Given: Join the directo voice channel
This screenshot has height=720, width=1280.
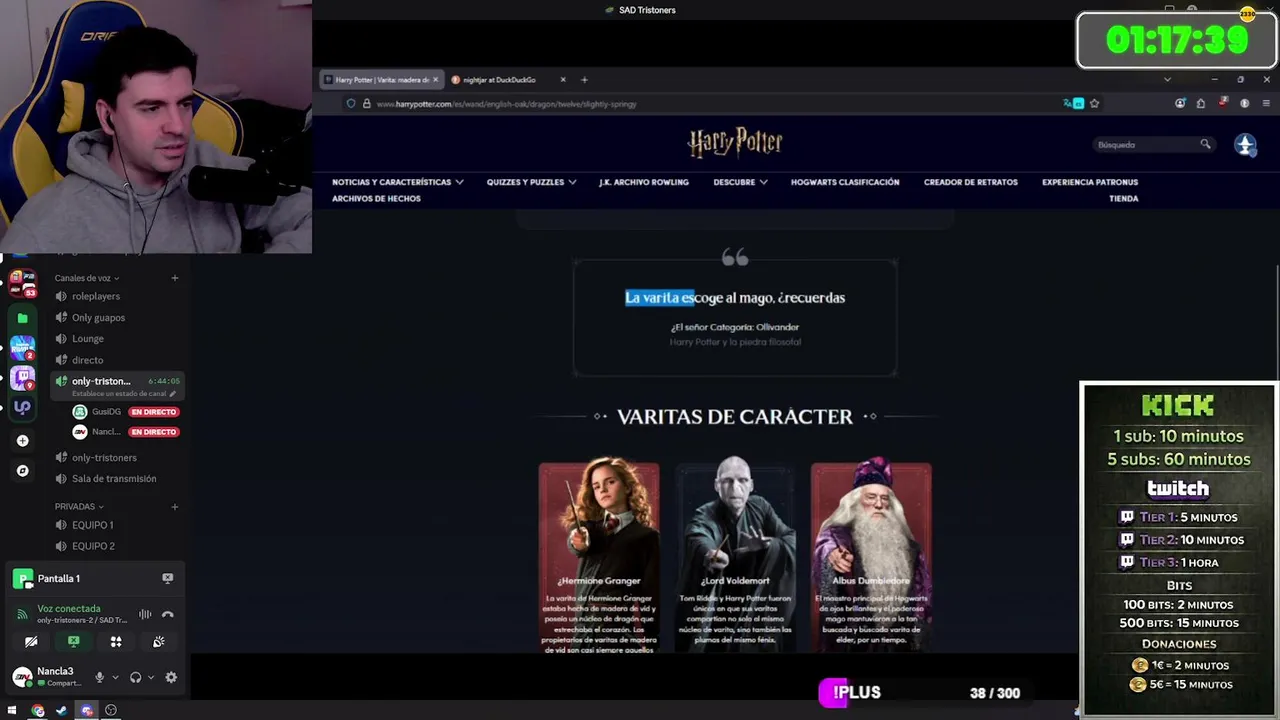Looking at the screenshot, I should tap(117, 359).
